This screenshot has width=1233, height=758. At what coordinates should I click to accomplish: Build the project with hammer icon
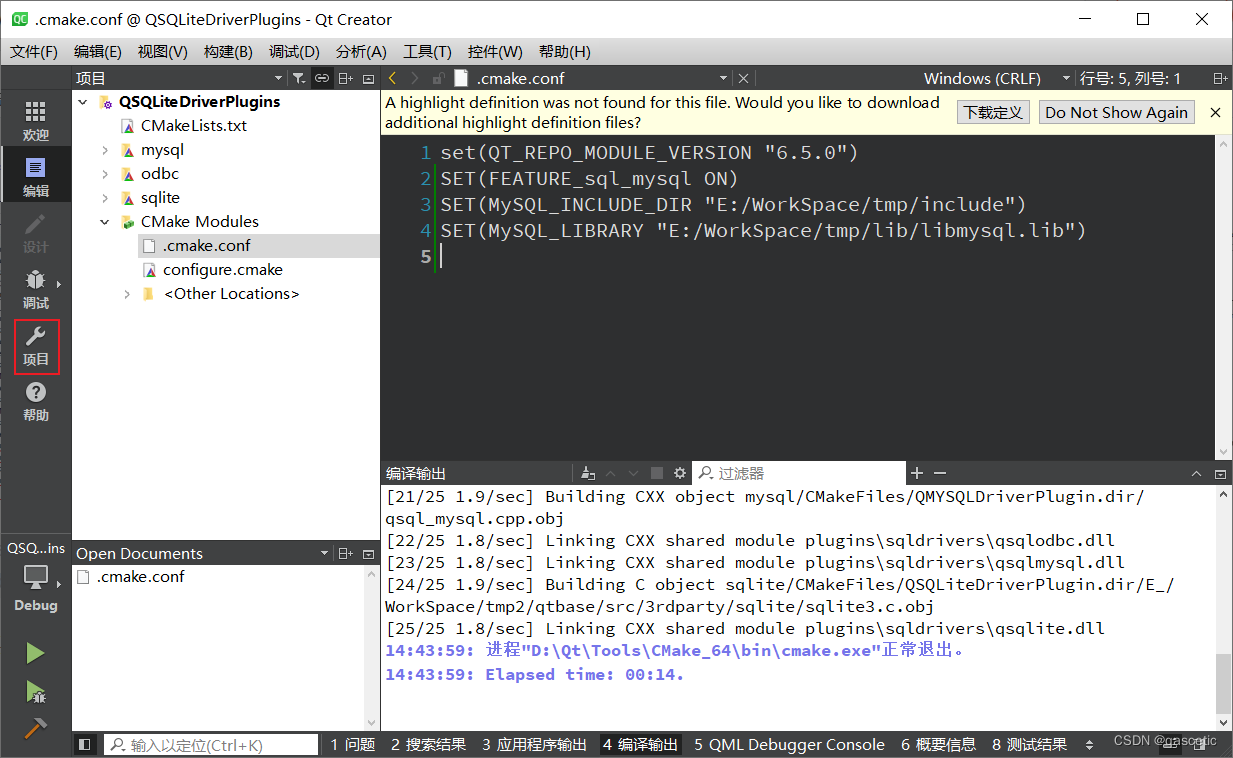[35, 728]
